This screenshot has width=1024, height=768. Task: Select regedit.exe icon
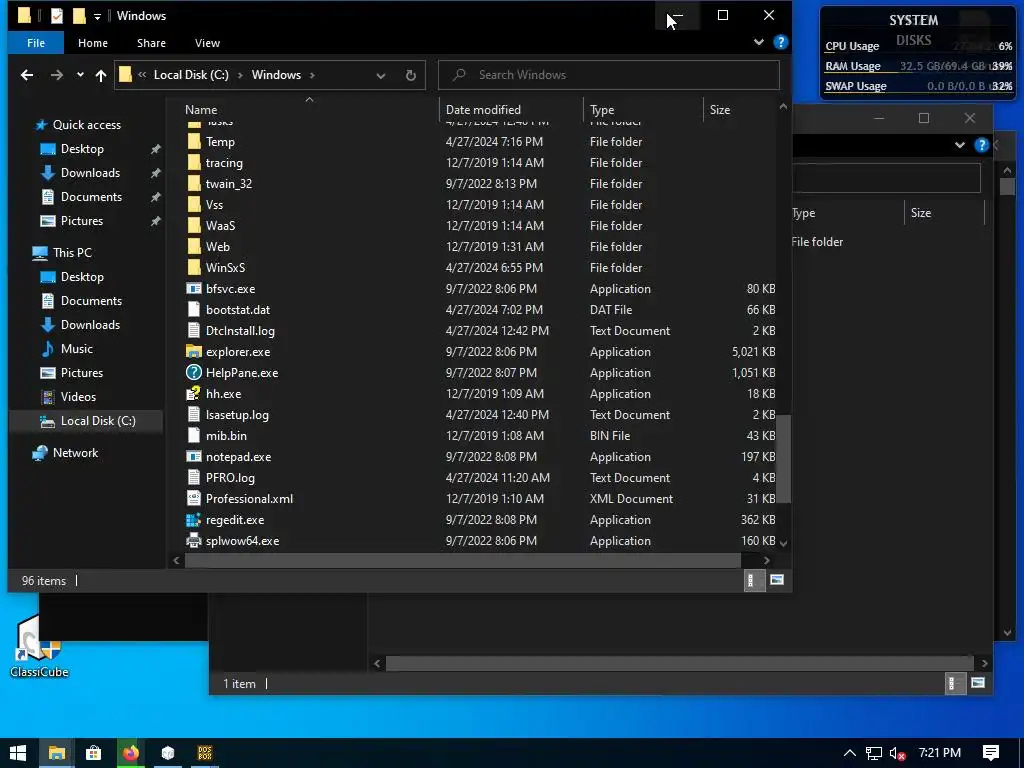point(193,520)
